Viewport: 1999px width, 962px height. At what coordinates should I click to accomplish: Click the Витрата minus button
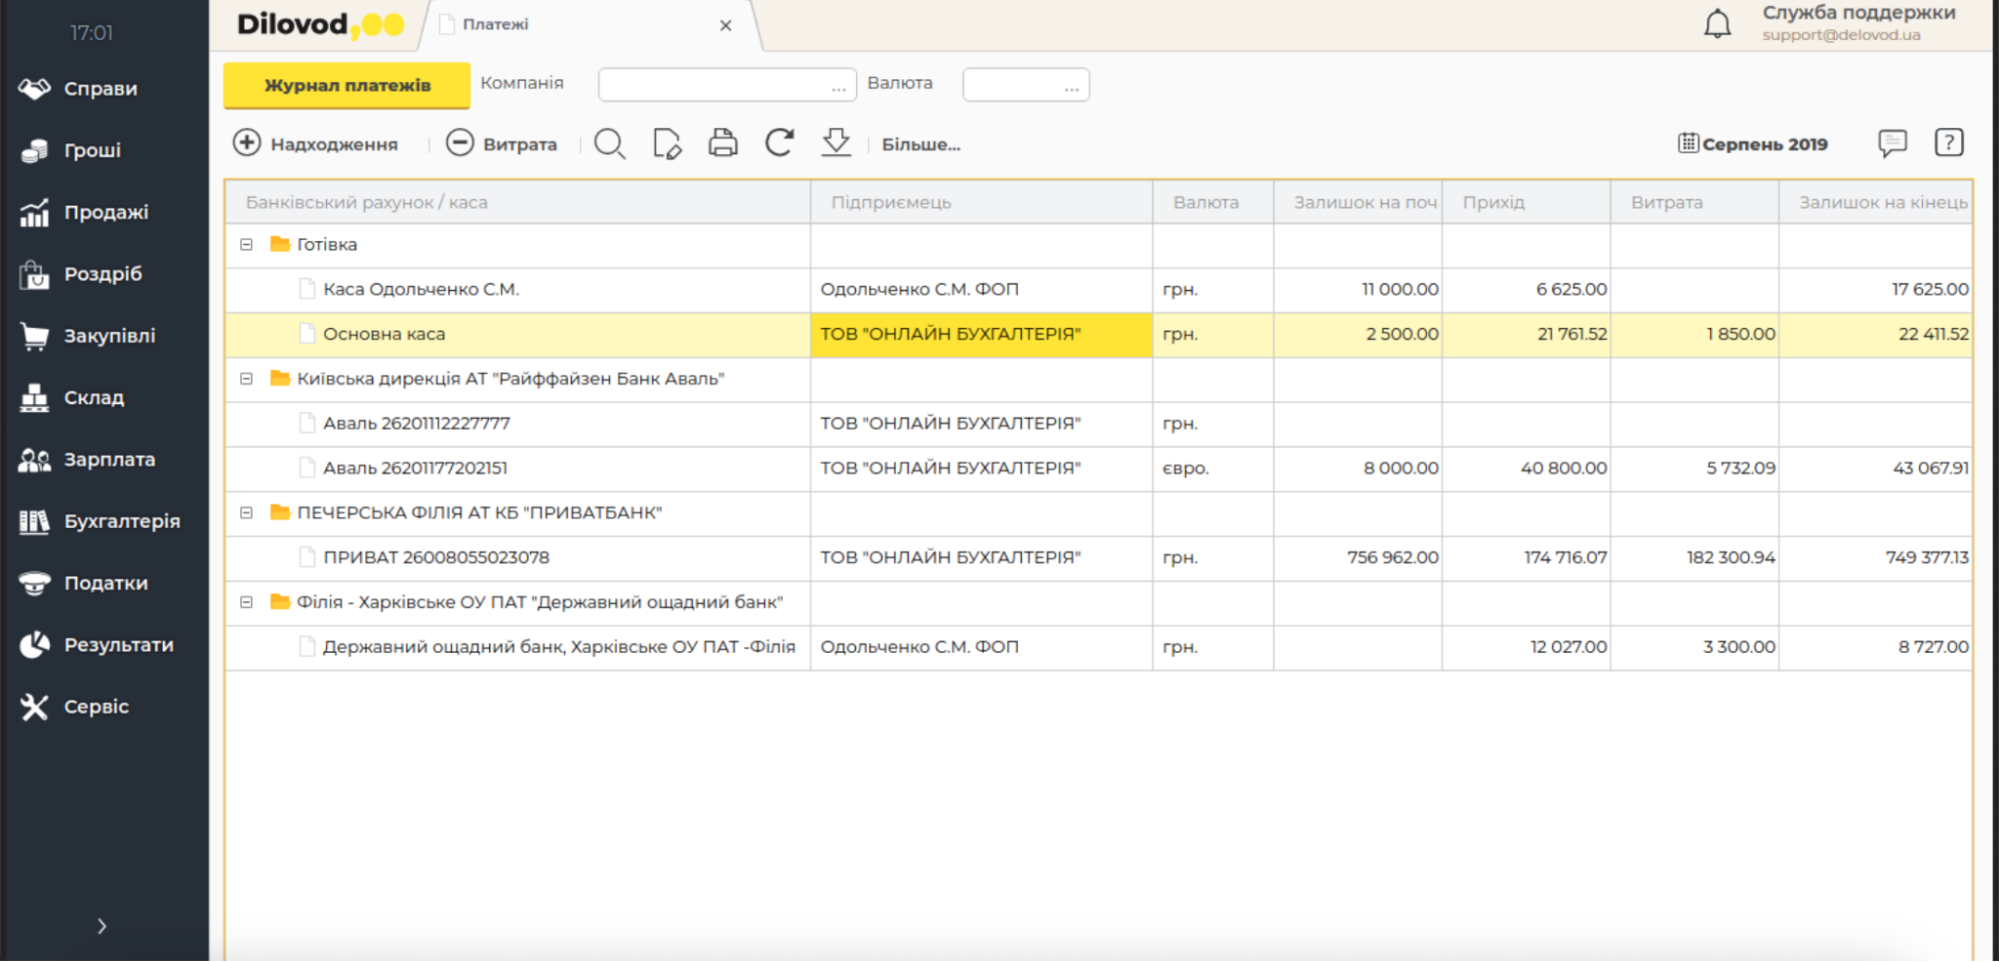(501, 144)
